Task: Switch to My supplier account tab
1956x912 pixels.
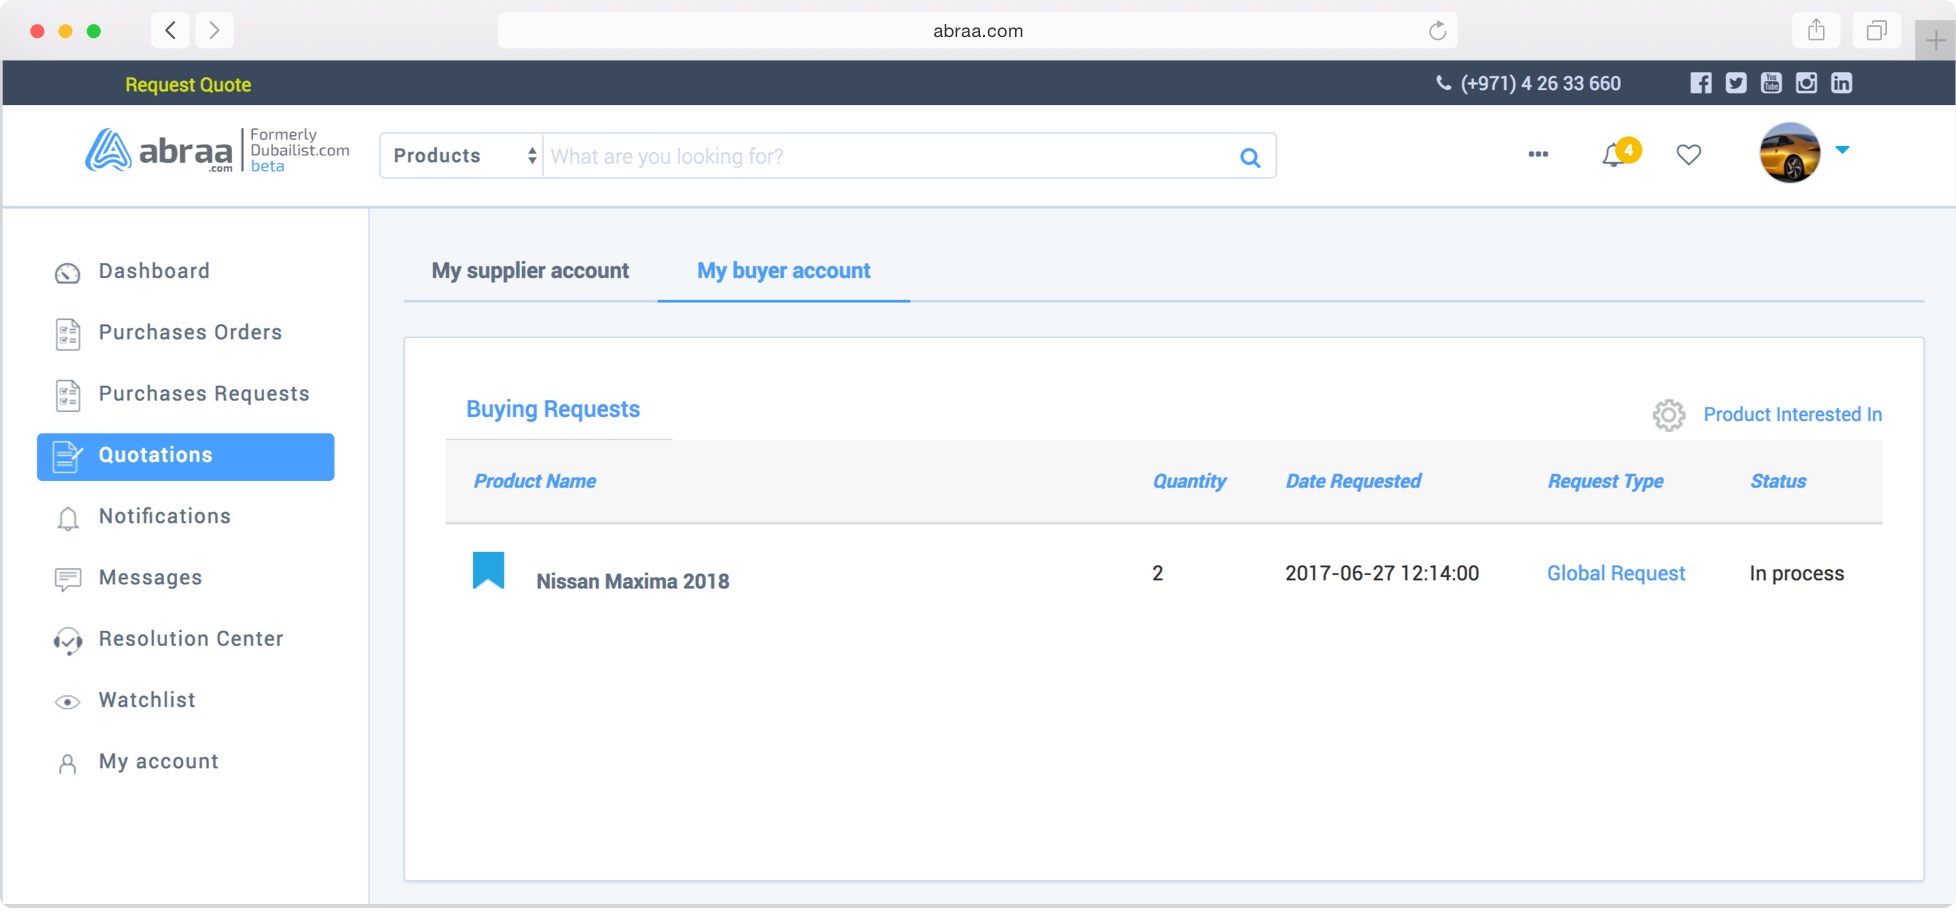Action: [530, 271]
